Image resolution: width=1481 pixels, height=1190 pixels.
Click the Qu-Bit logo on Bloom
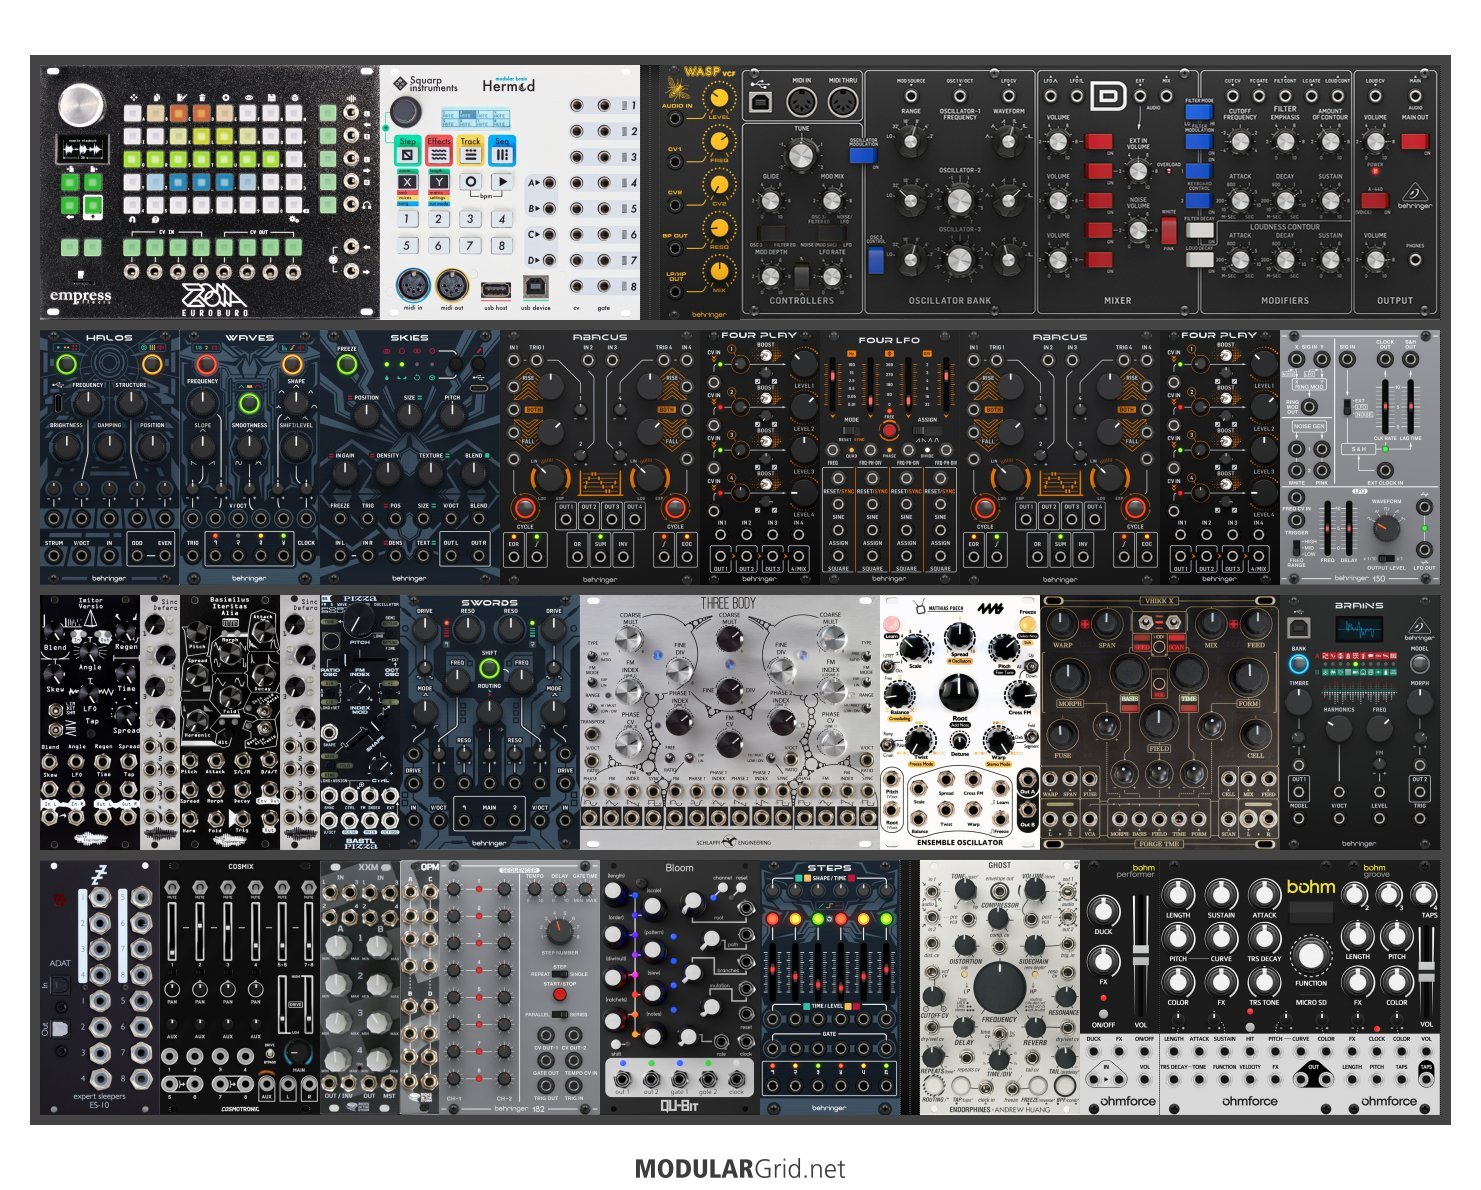(679, 1105)
